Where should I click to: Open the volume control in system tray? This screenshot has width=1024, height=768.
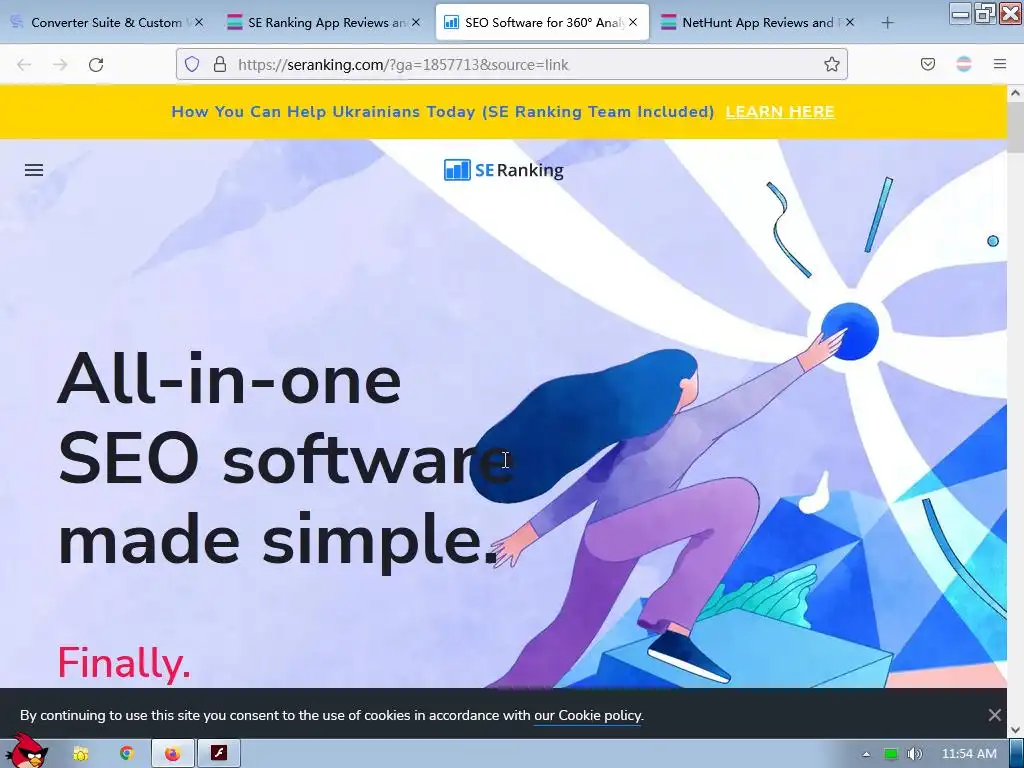[915, 754]
